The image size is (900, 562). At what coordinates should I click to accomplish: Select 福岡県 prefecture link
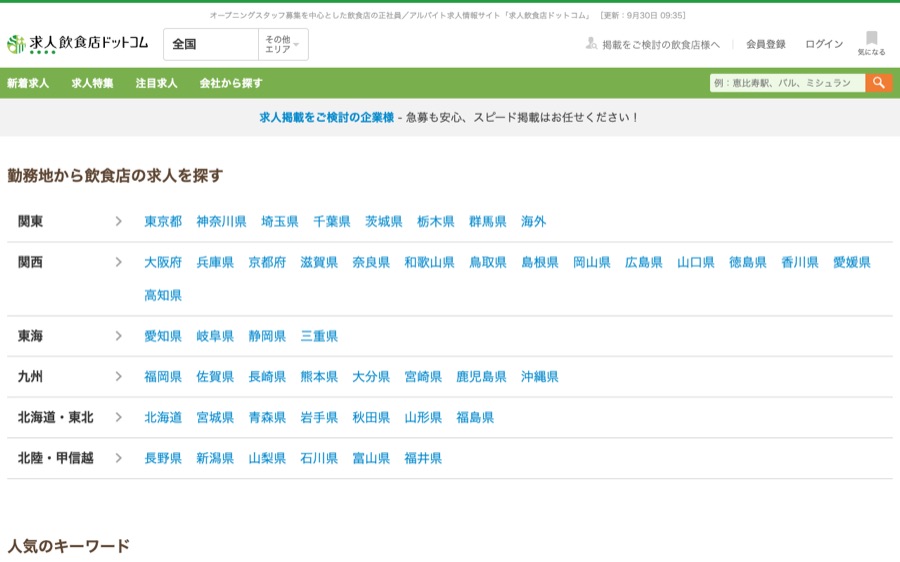[x=163, y=377]
